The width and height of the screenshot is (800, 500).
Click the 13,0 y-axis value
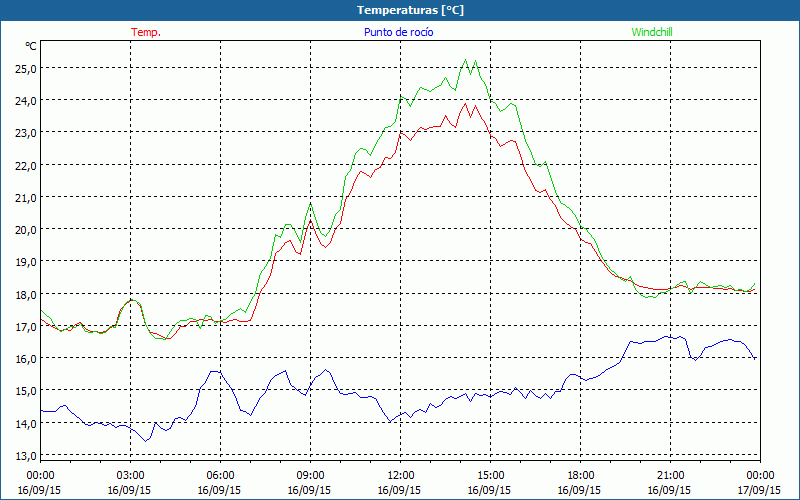(26, 456)
